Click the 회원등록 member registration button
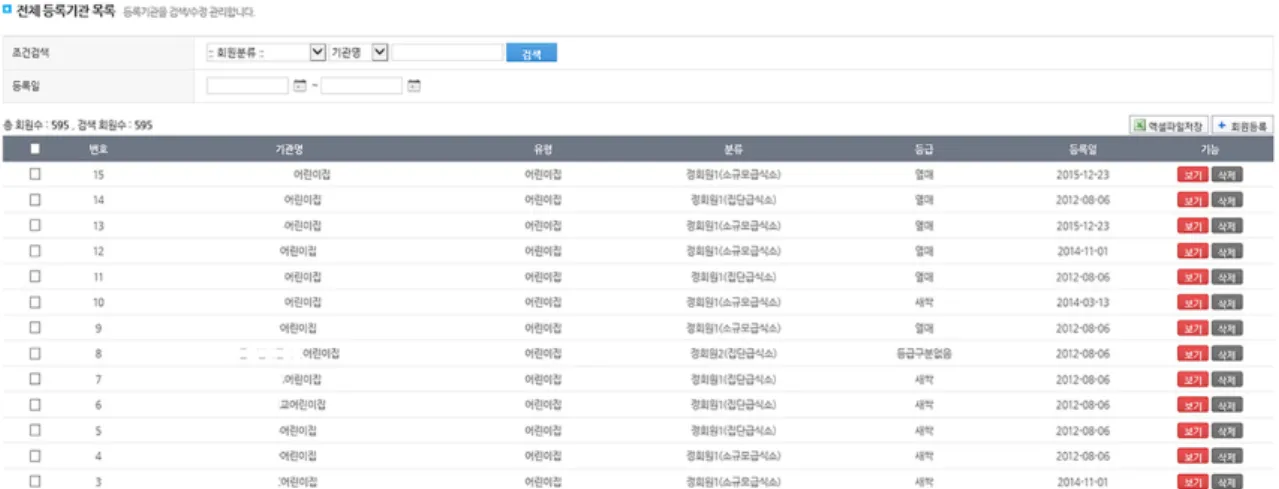The width and height of the screenshot is (1279, 489). 1243,125
